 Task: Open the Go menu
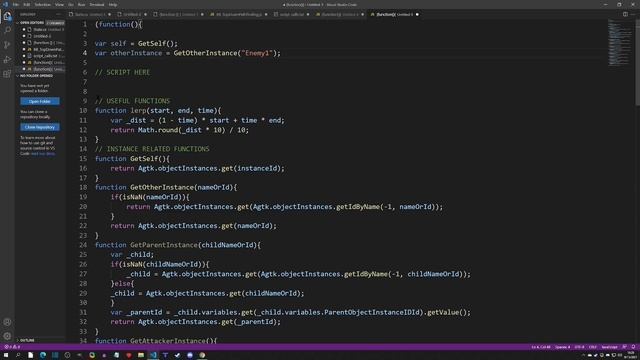tap(71, 4)
